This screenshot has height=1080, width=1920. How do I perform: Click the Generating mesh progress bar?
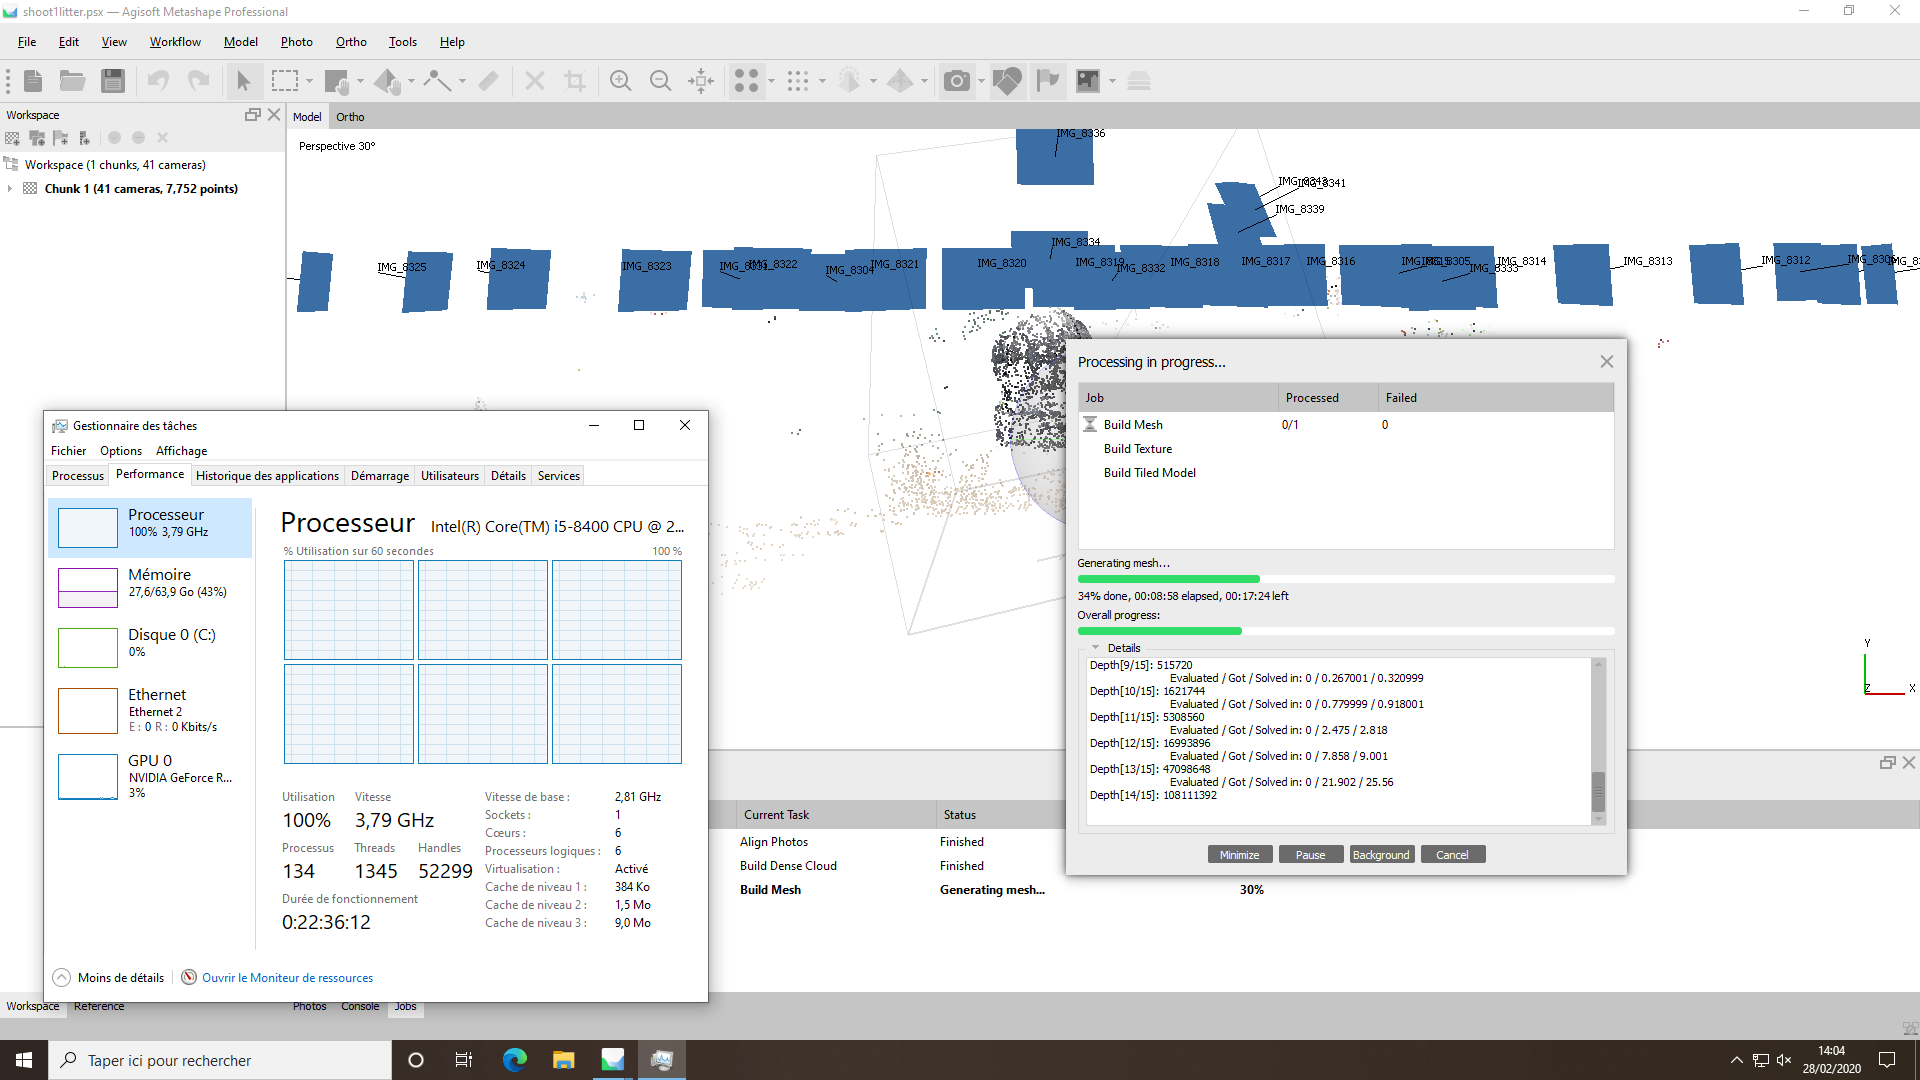[x=1345, y=579]
